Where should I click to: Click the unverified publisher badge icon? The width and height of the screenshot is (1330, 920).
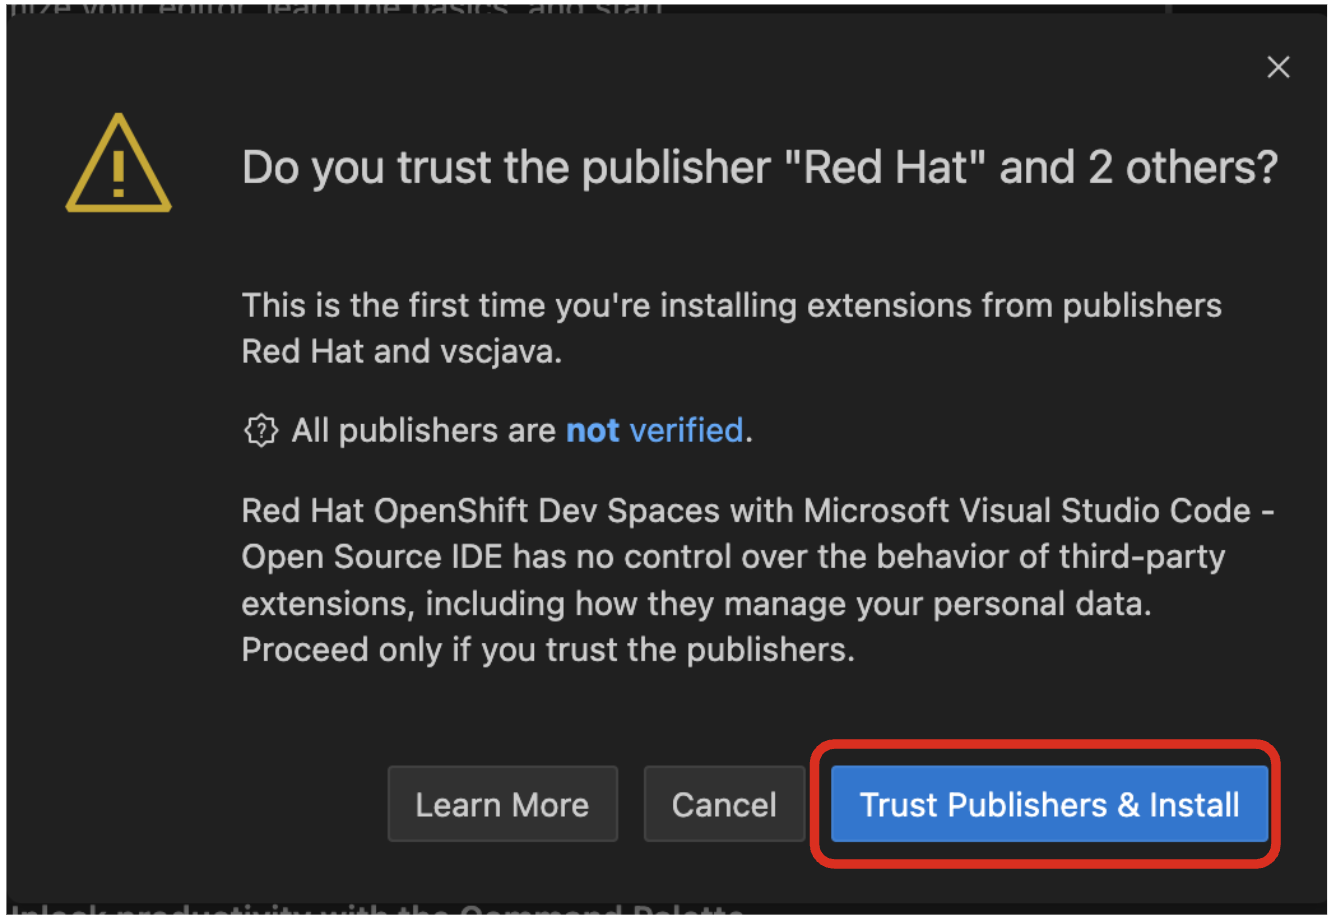260,431
